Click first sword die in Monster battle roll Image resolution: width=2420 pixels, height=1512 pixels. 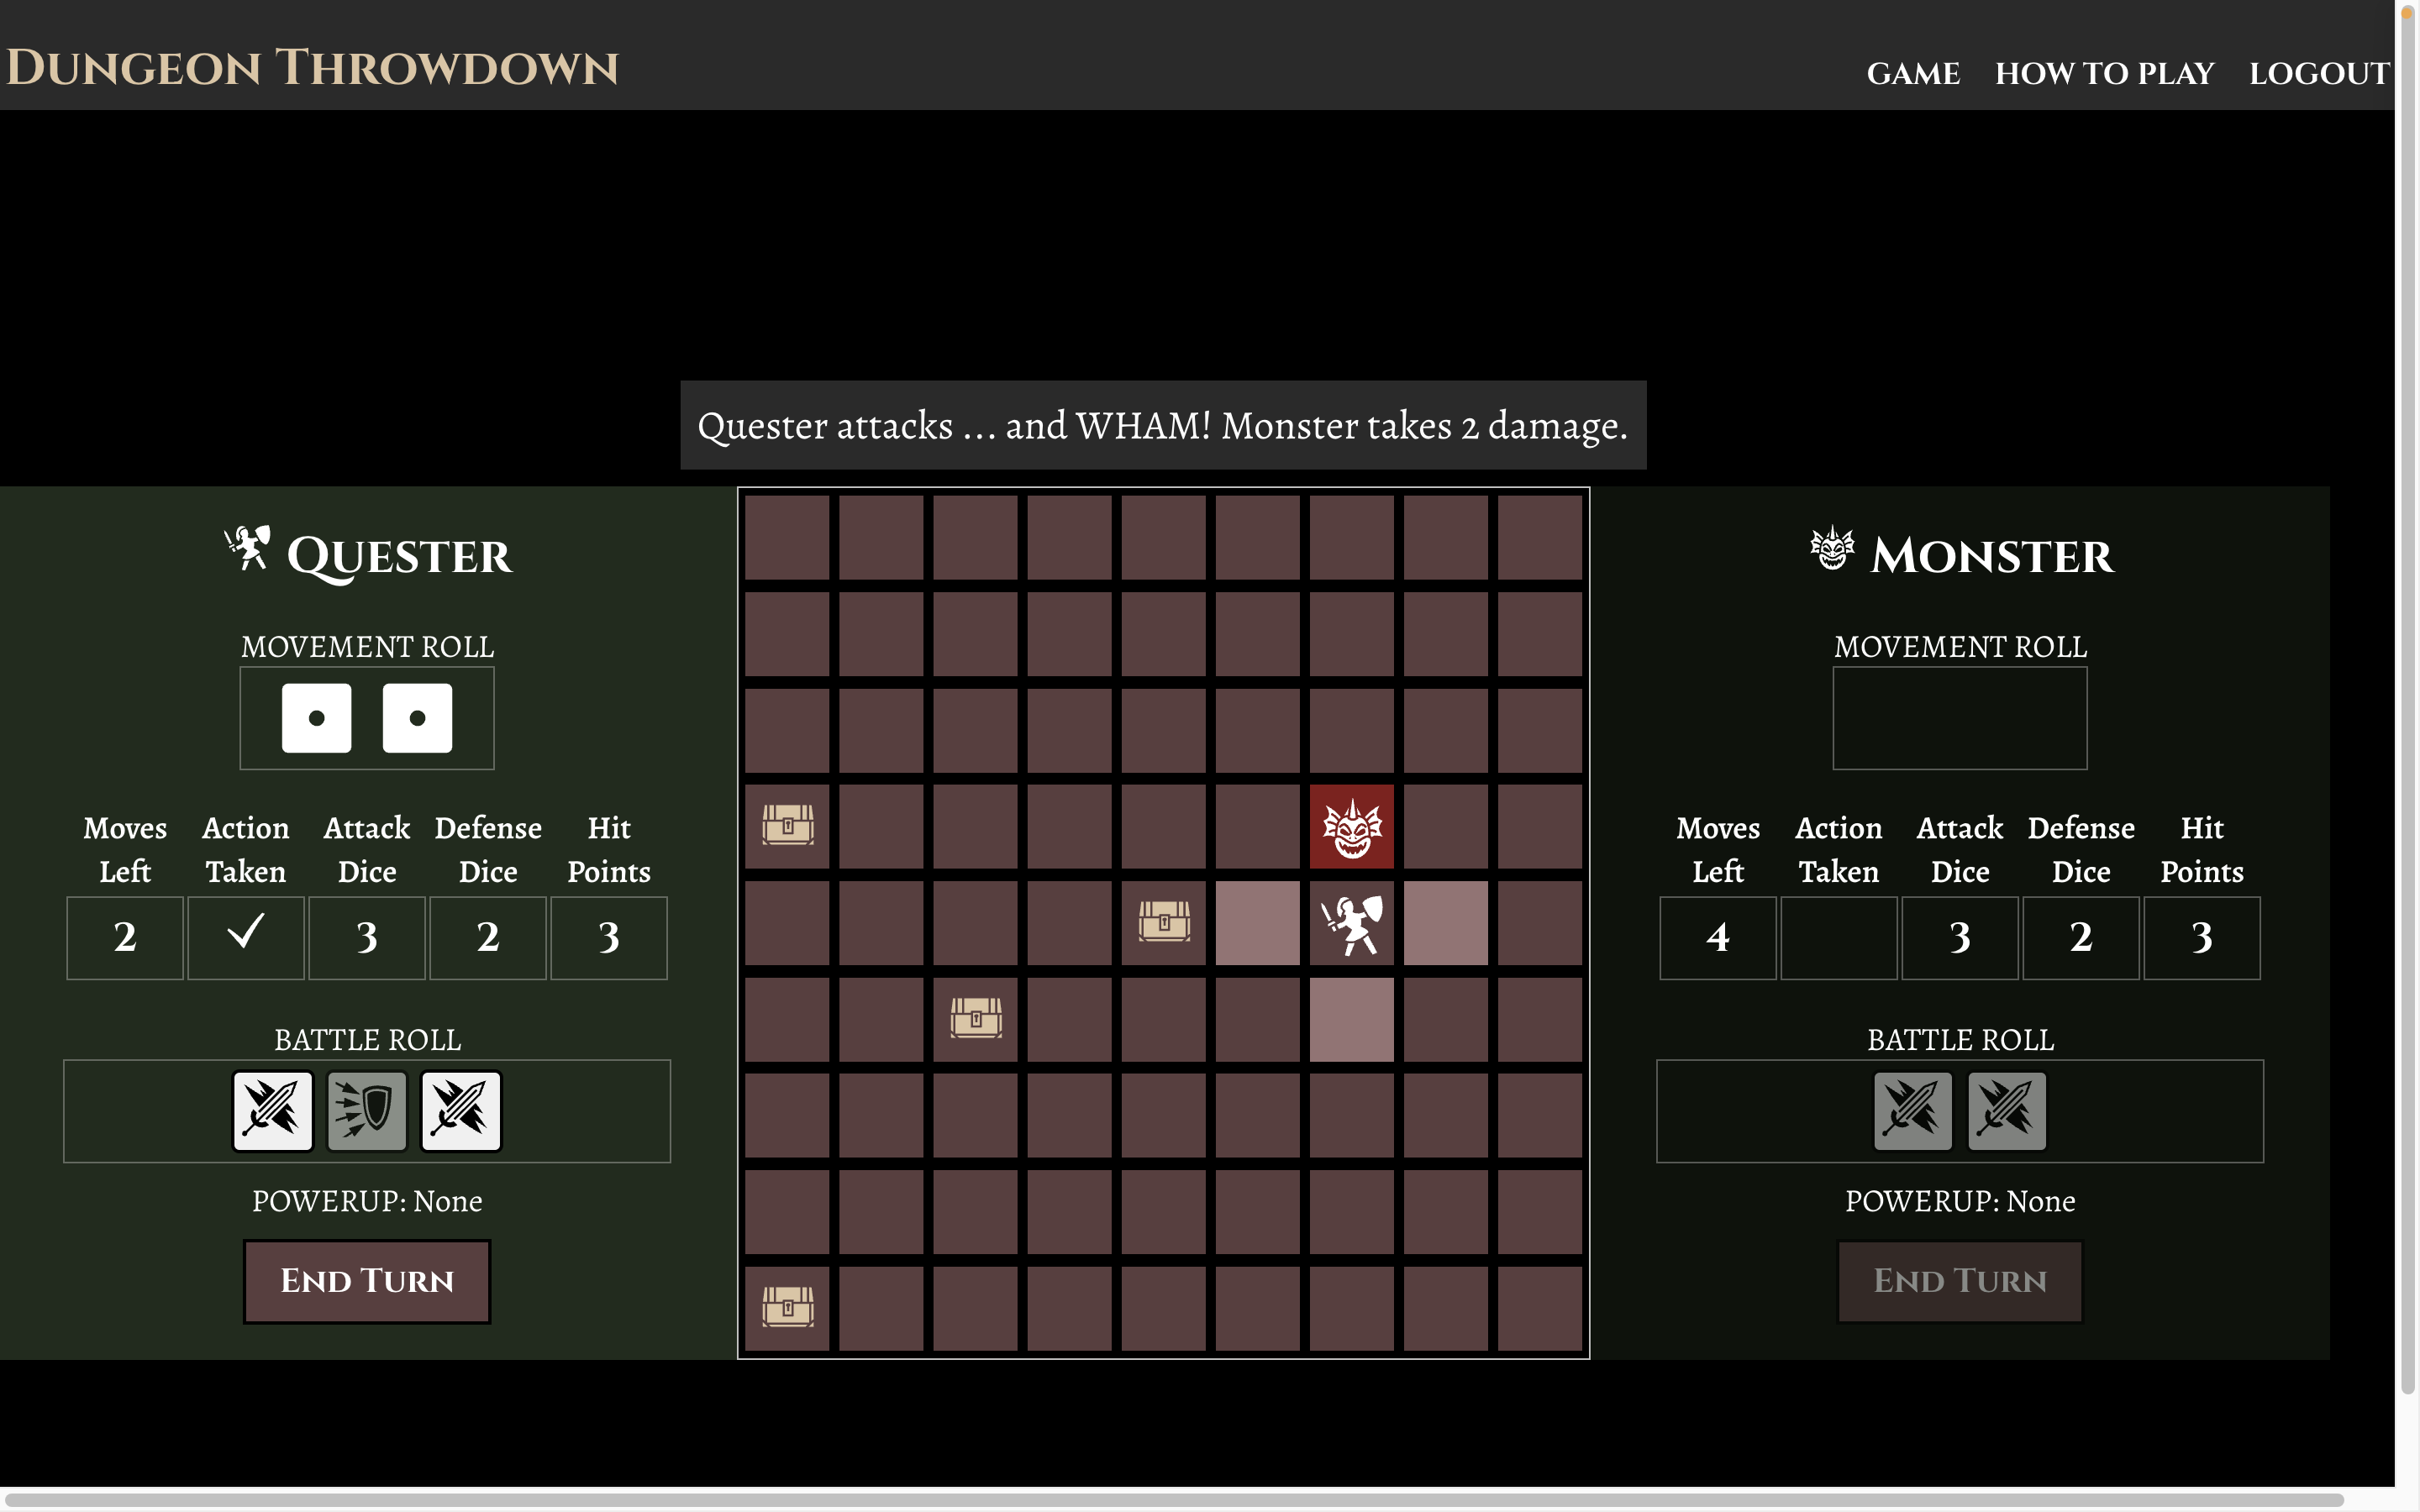click(x=1912, y=1110)
